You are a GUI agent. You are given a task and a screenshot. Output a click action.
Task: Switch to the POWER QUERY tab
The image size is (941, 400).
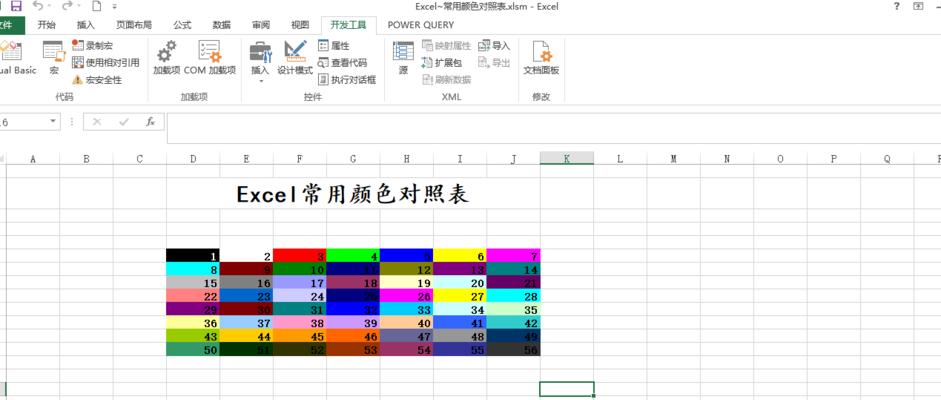pos(421,25)
